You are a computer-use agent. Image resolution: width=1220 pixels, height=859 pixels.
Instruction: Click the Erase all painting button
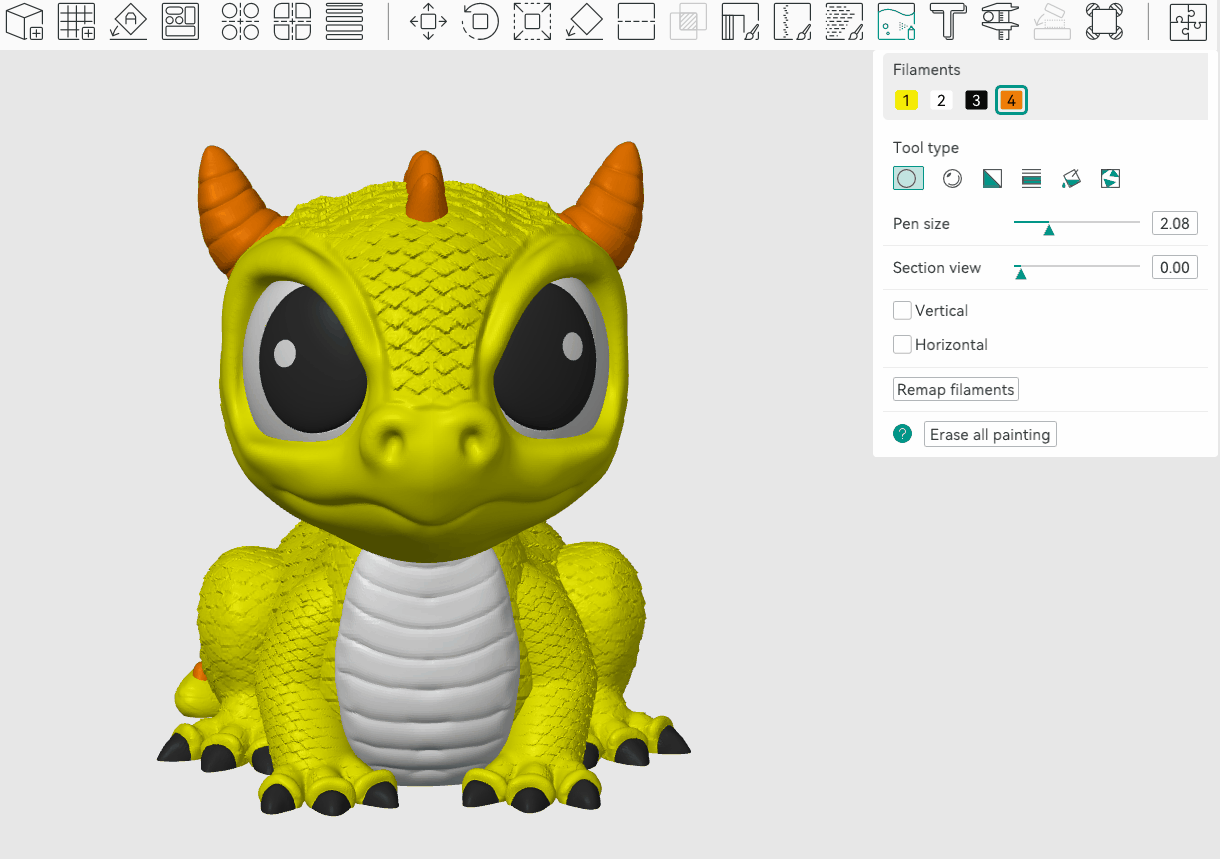[x=989, y=435]
